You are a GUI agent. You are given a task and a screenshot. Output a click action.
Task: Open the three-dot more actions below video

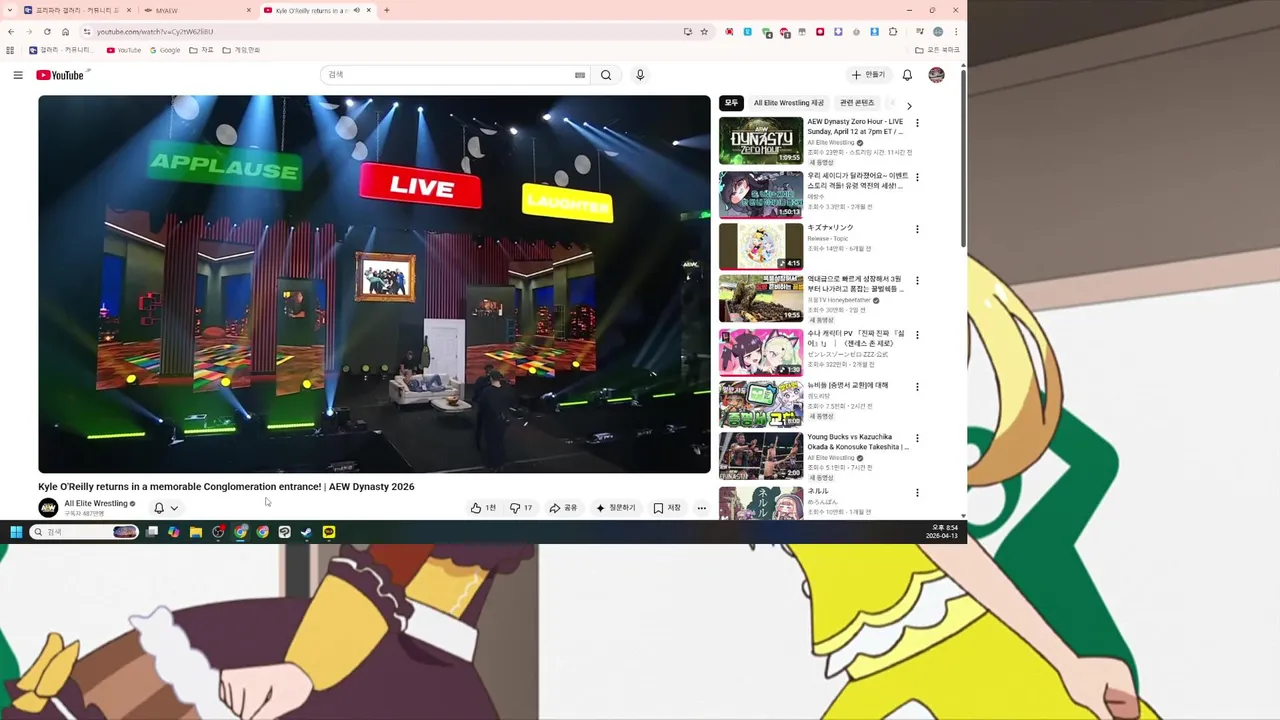tap(701, 508)
